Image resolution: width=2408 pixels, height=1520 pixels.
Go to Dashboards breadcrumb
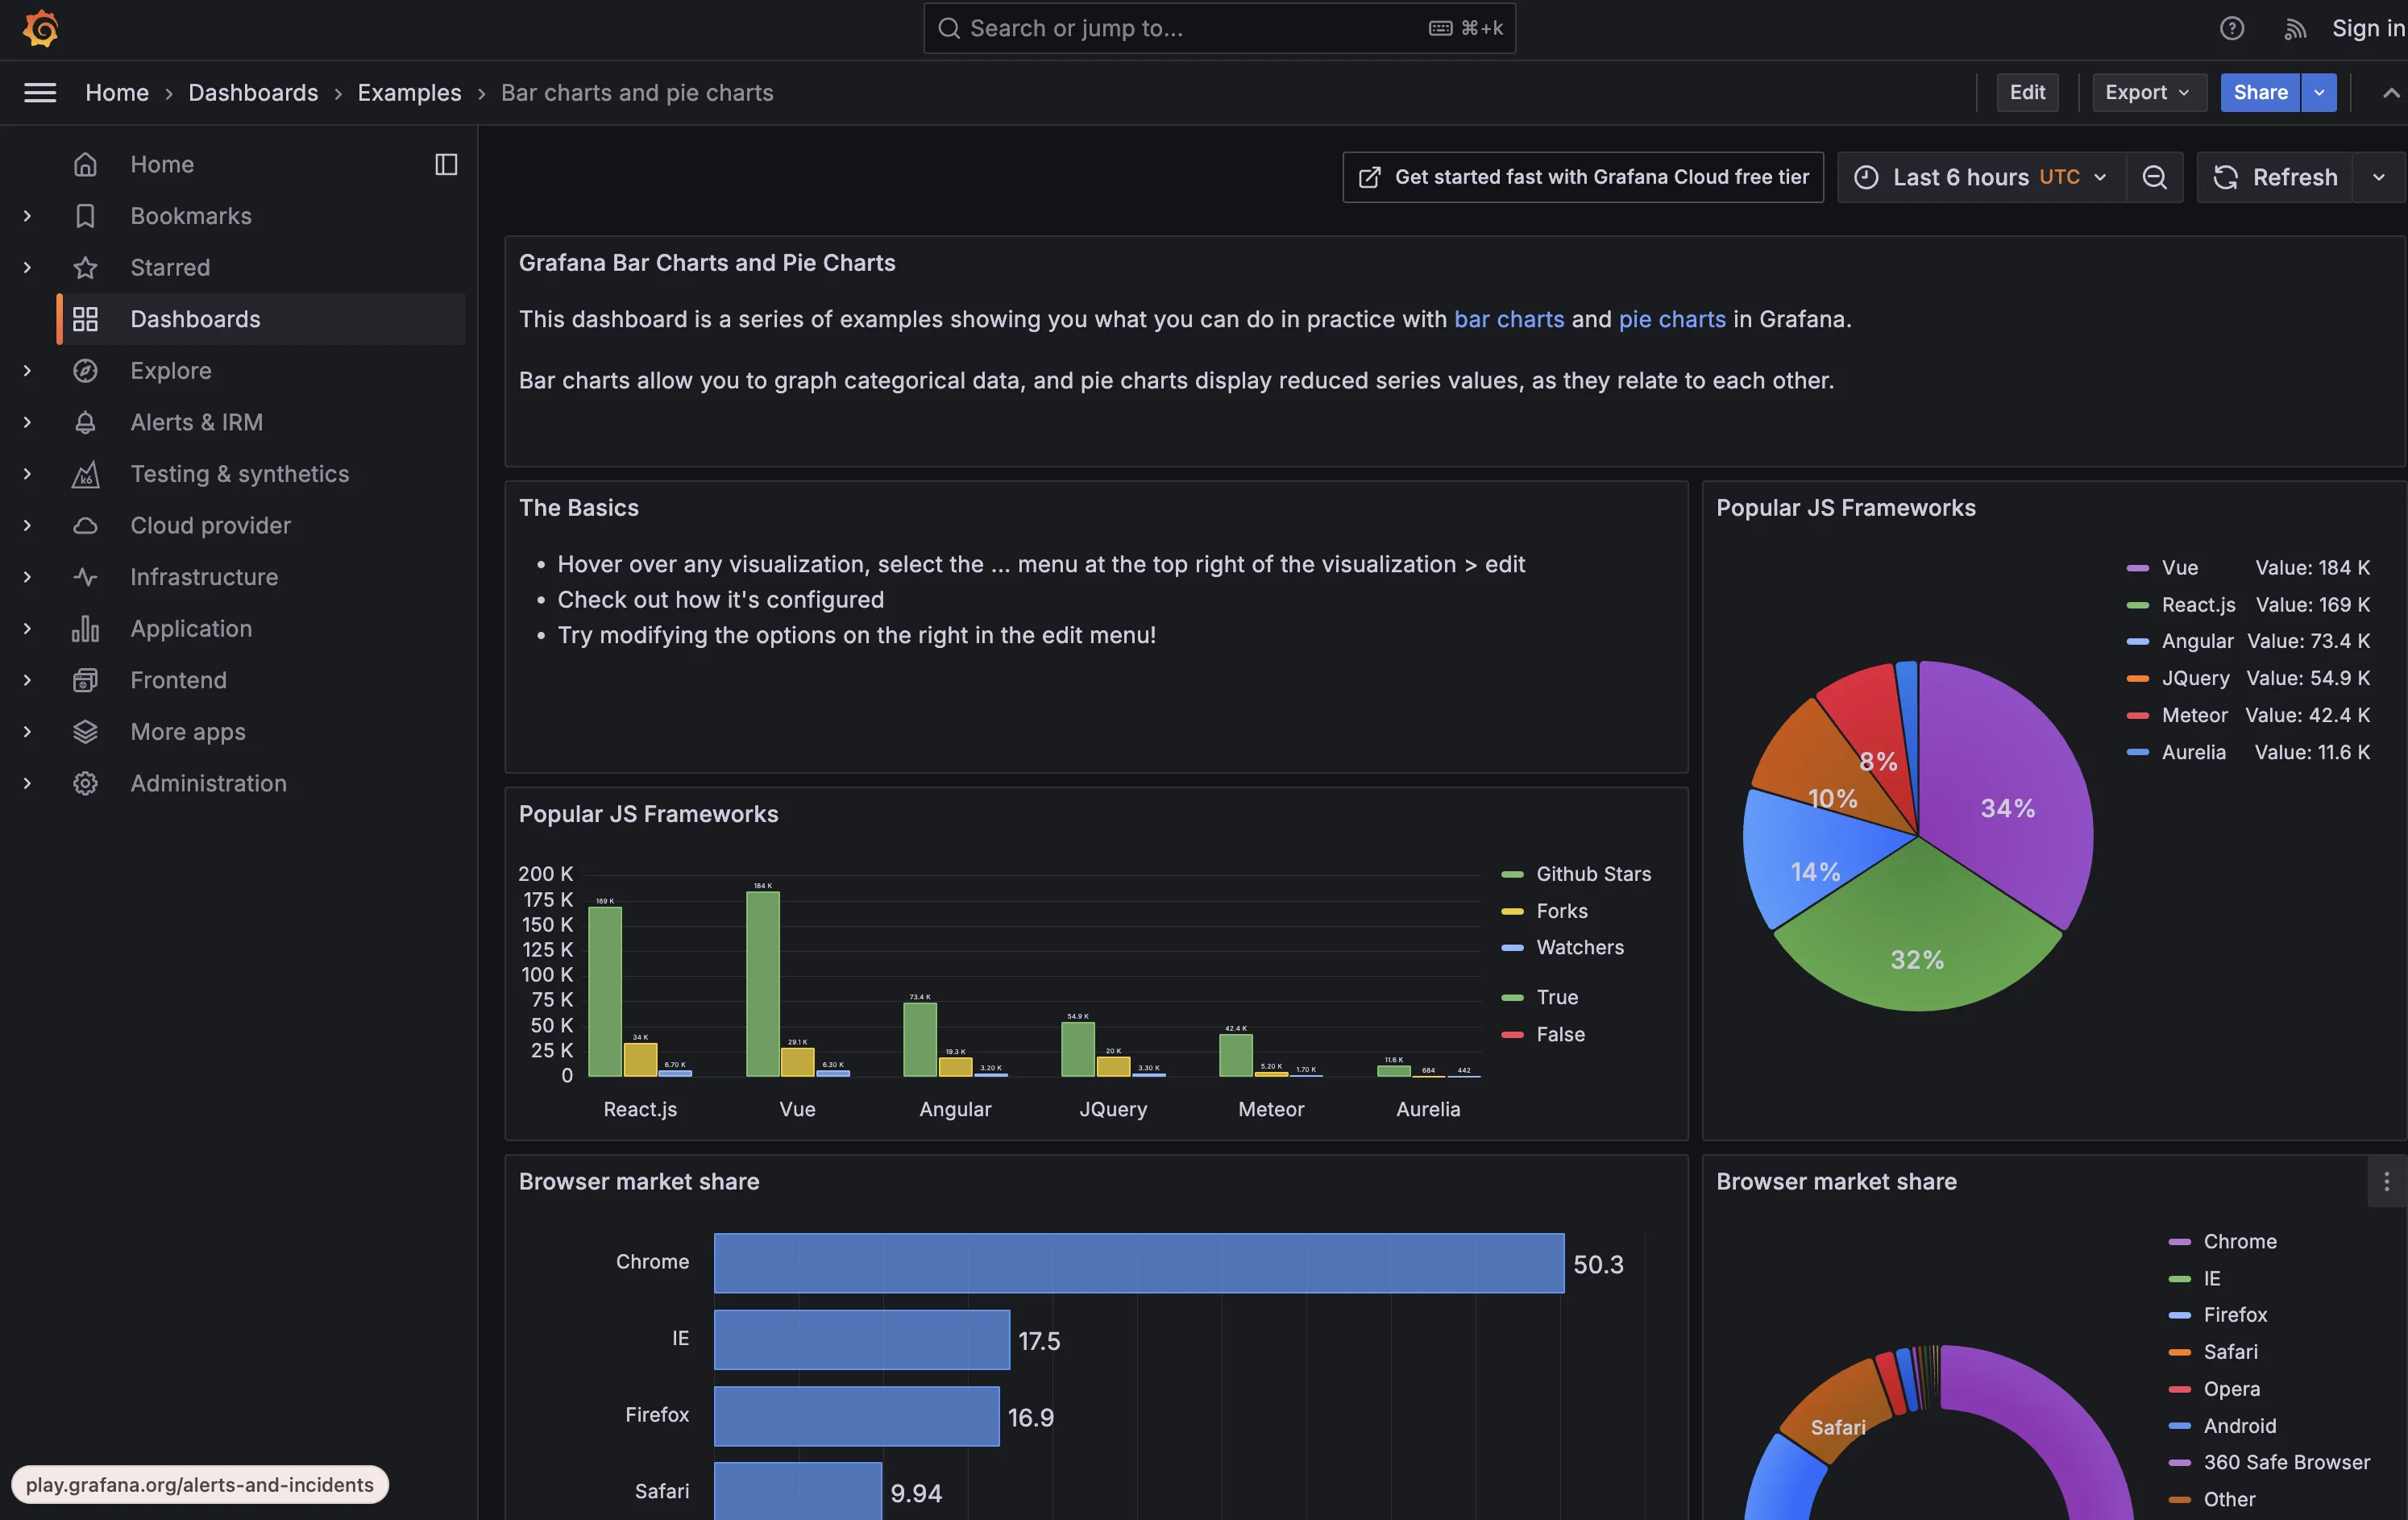(253, 93)
